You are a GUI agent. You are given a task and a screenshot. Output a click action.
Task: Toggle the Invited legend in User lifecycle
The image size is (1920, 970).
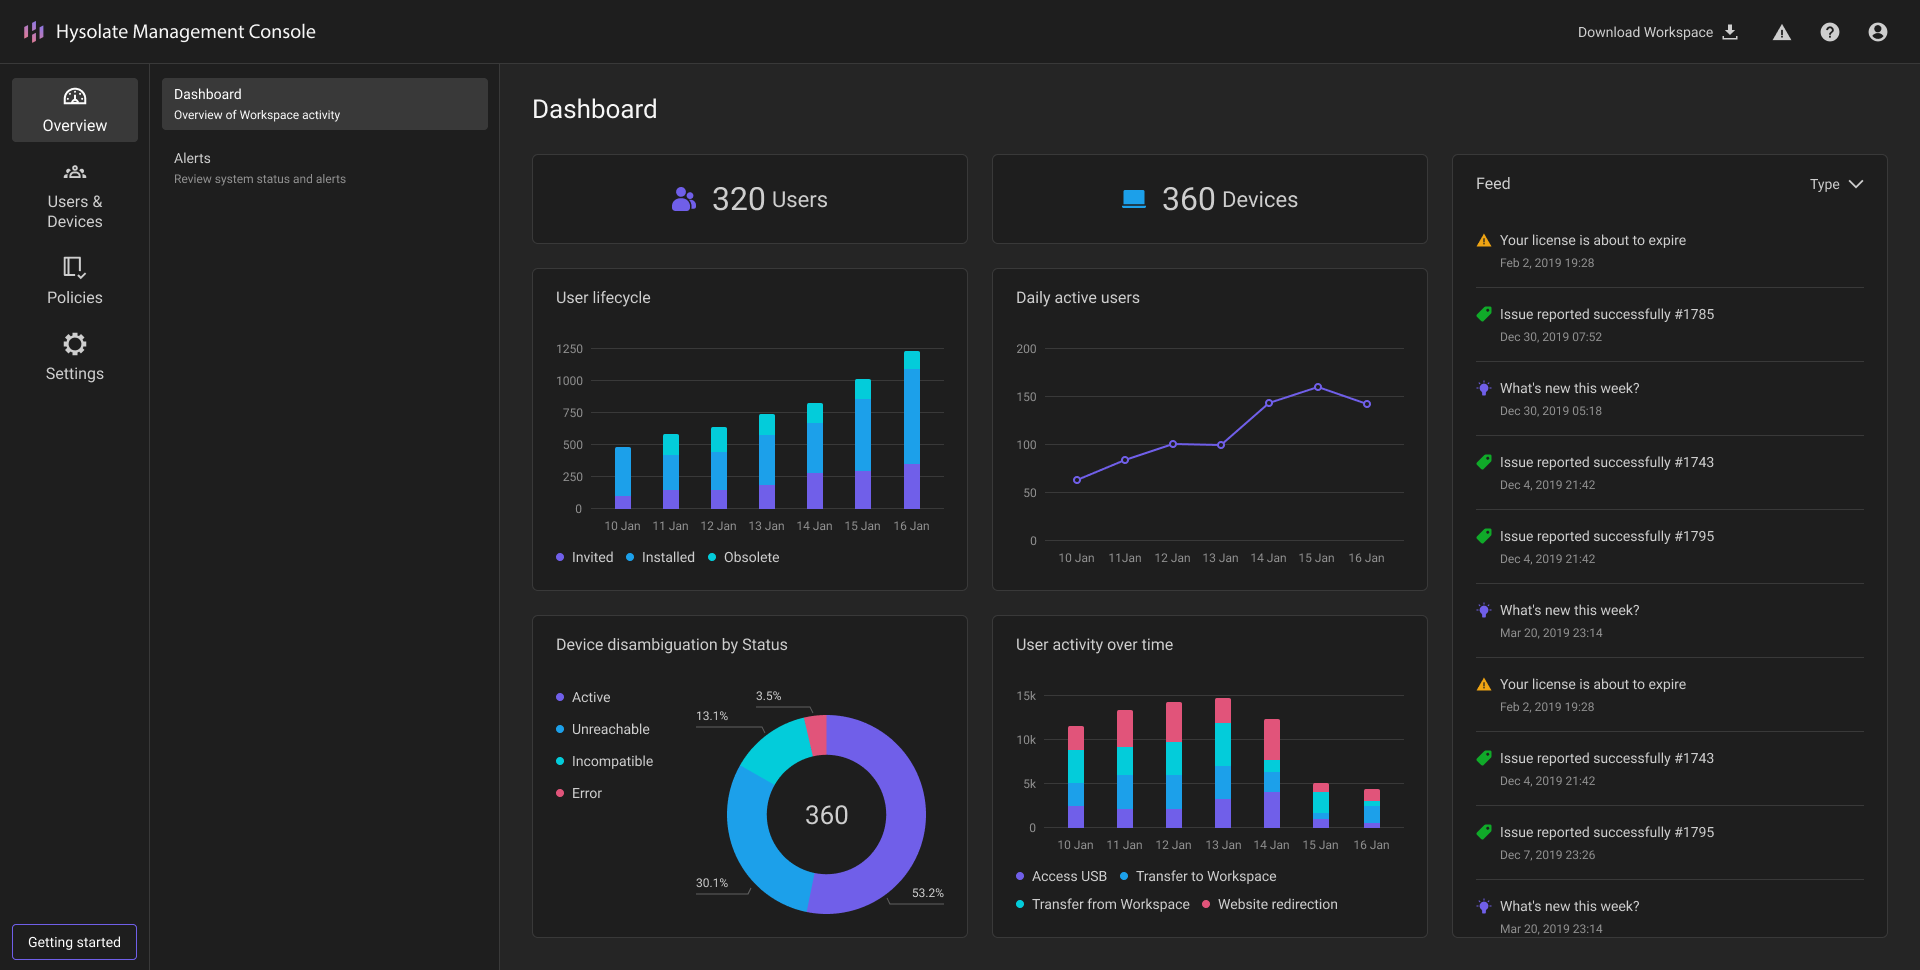pyautogui.click(x=584, y=557)
